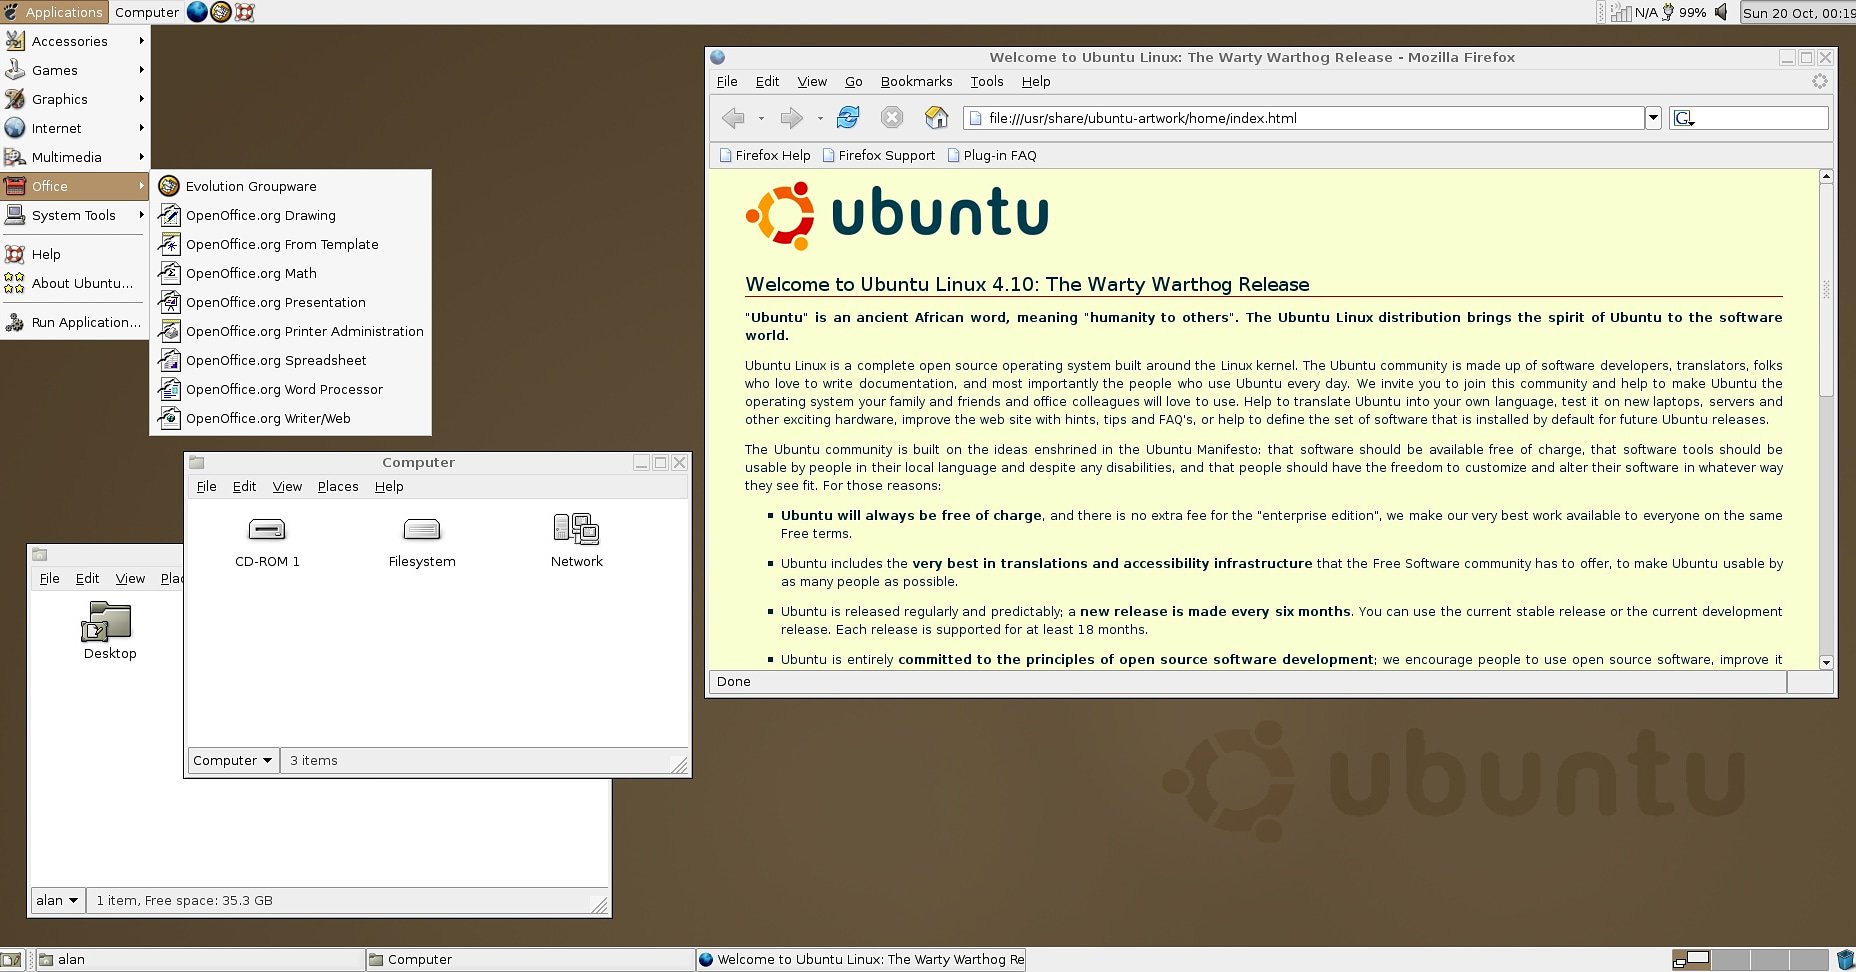1856x972 pixels.
Task: Click the Show Desktop button in bottom panel
Action: pos(10,960)
